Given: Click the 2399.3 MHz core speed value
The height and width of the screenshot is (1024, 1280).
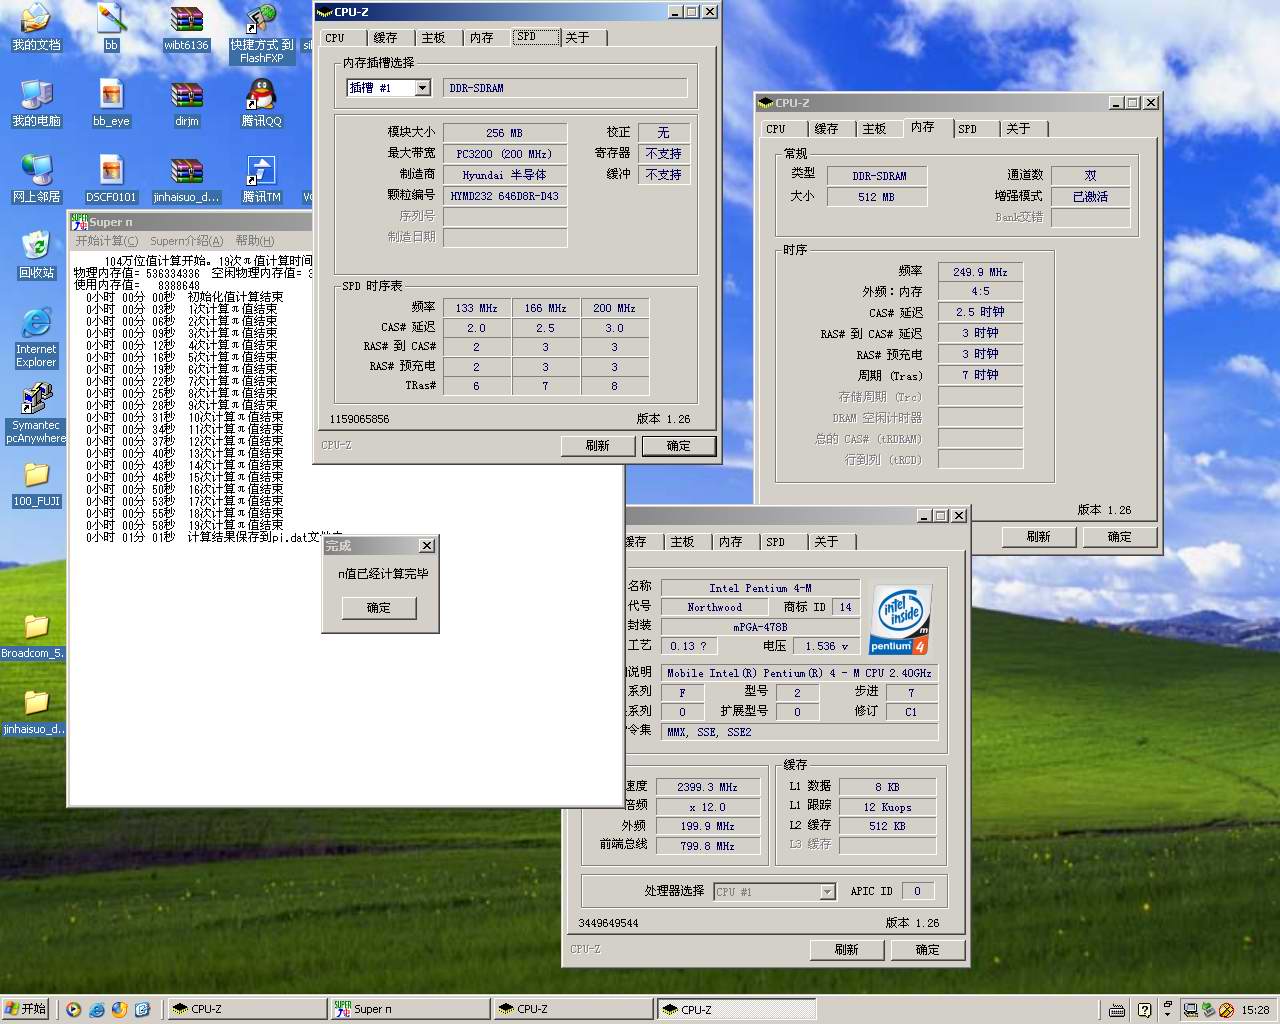Looking at the screenshot, I should pyautogui.click(x=707, y=787).
